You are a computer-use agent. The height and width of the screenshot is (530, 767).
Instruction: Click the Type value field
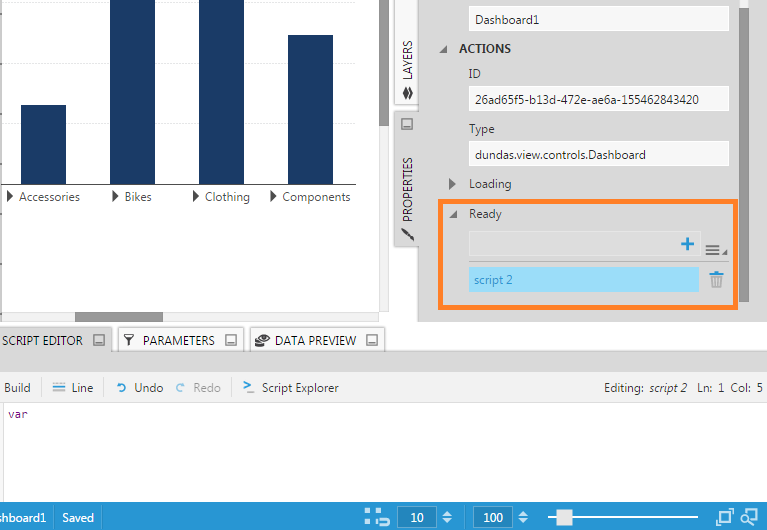599,154
